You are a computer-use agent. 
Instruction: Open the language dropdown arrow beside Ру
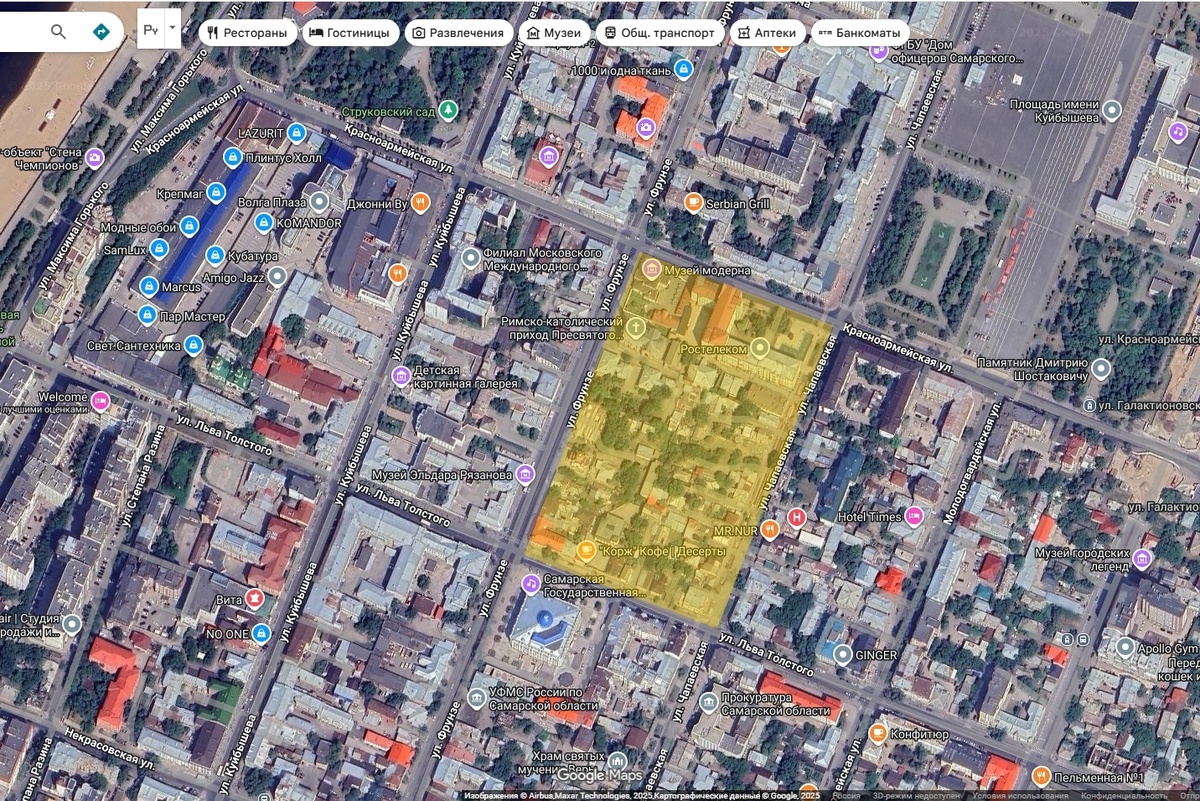click(x=173, y=30)
